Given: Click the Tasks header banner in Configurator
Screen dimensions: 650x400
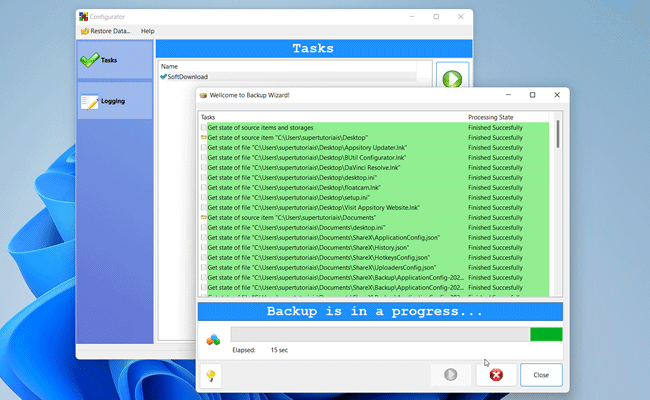Looking at the screenshot, I should click(314, 48).
